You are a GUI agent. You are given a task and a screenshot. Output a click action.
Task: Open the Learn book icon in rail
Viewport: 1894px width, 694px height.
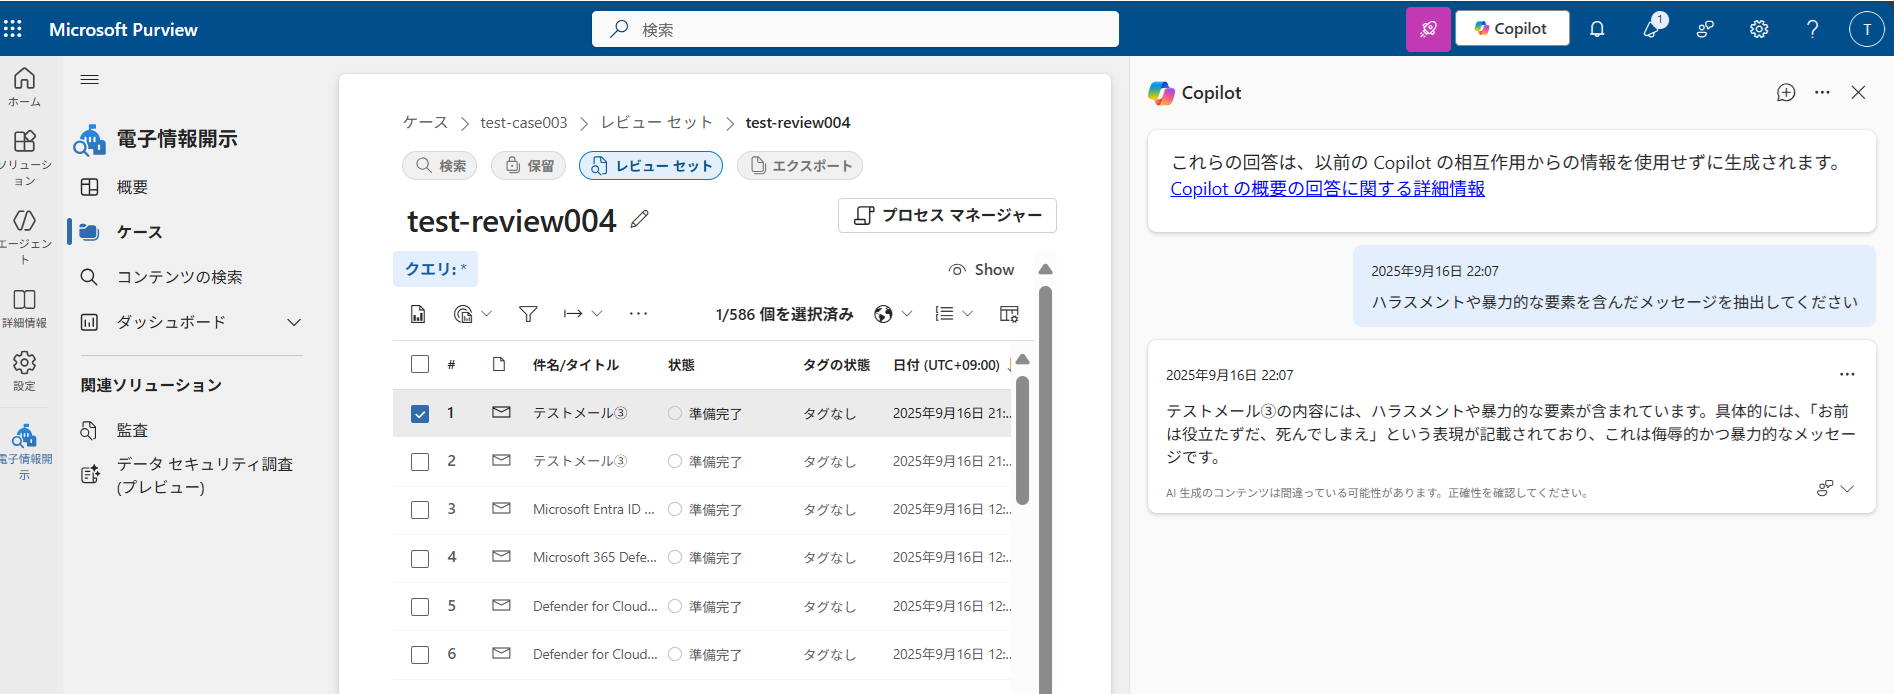(25, 308)
